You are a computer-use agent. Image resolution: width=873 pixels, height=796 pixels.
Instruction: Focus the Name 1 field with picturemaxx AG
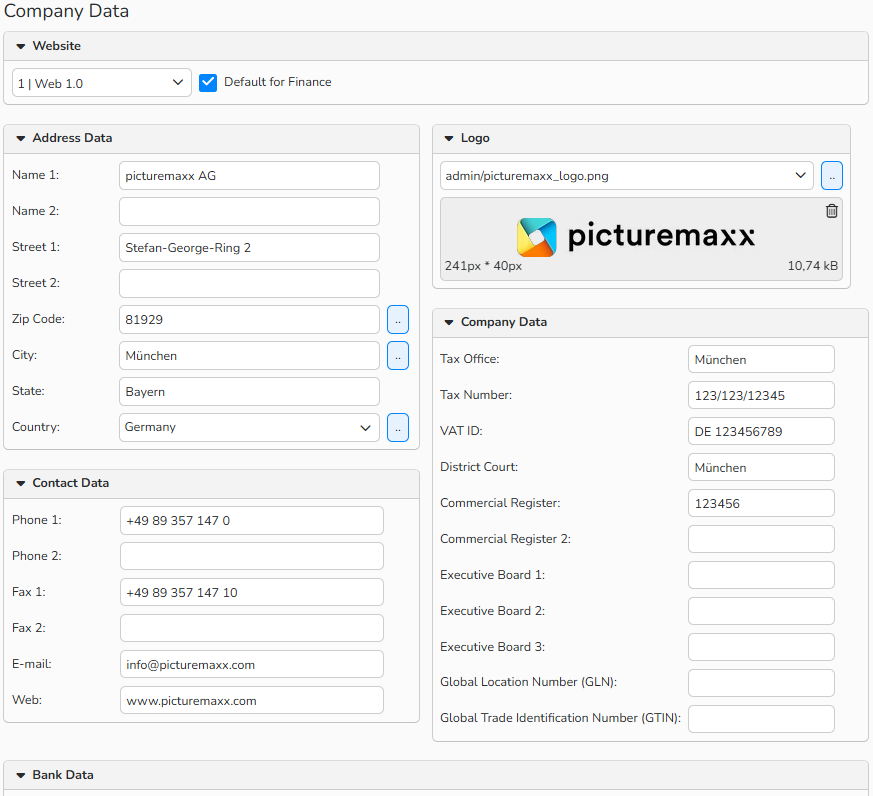(x=249, y=176)
